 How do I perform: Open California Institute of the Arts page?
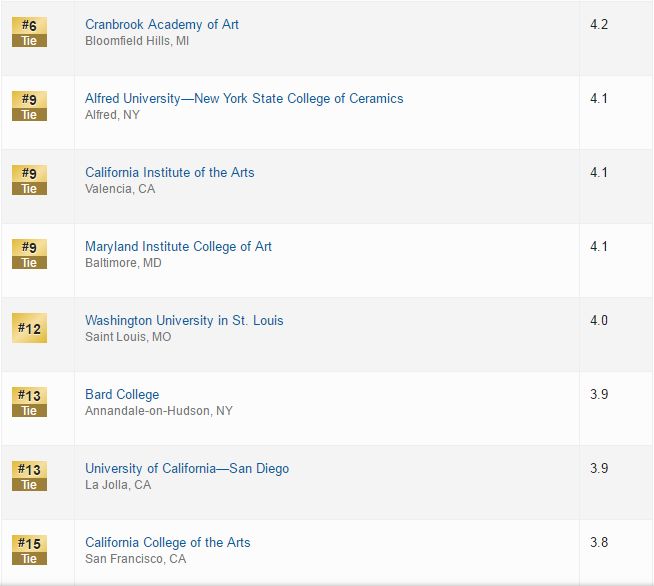[169, 172]
